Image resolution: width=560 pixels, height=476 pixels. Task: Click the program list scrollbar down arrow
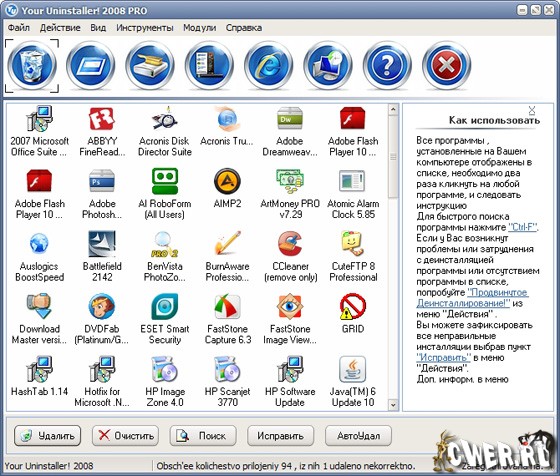393,405
